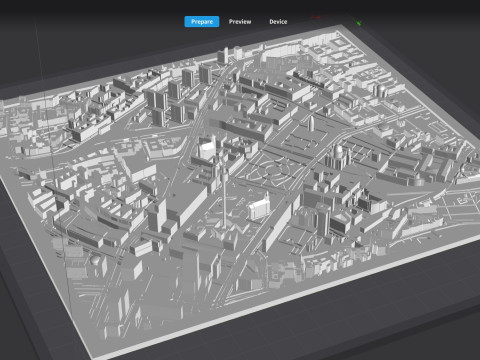The width and height of the screenshot is (480, 360).
Task: Open the Preview tab
Action: (240, 22)
